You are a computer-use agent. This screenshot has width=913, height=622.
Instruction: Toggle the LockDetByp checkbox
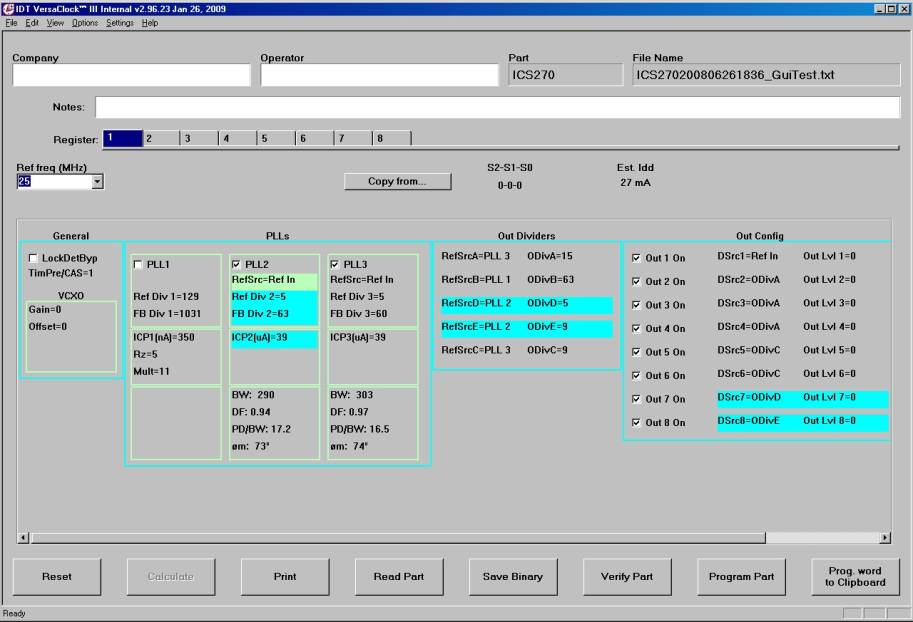pos(33,258)
